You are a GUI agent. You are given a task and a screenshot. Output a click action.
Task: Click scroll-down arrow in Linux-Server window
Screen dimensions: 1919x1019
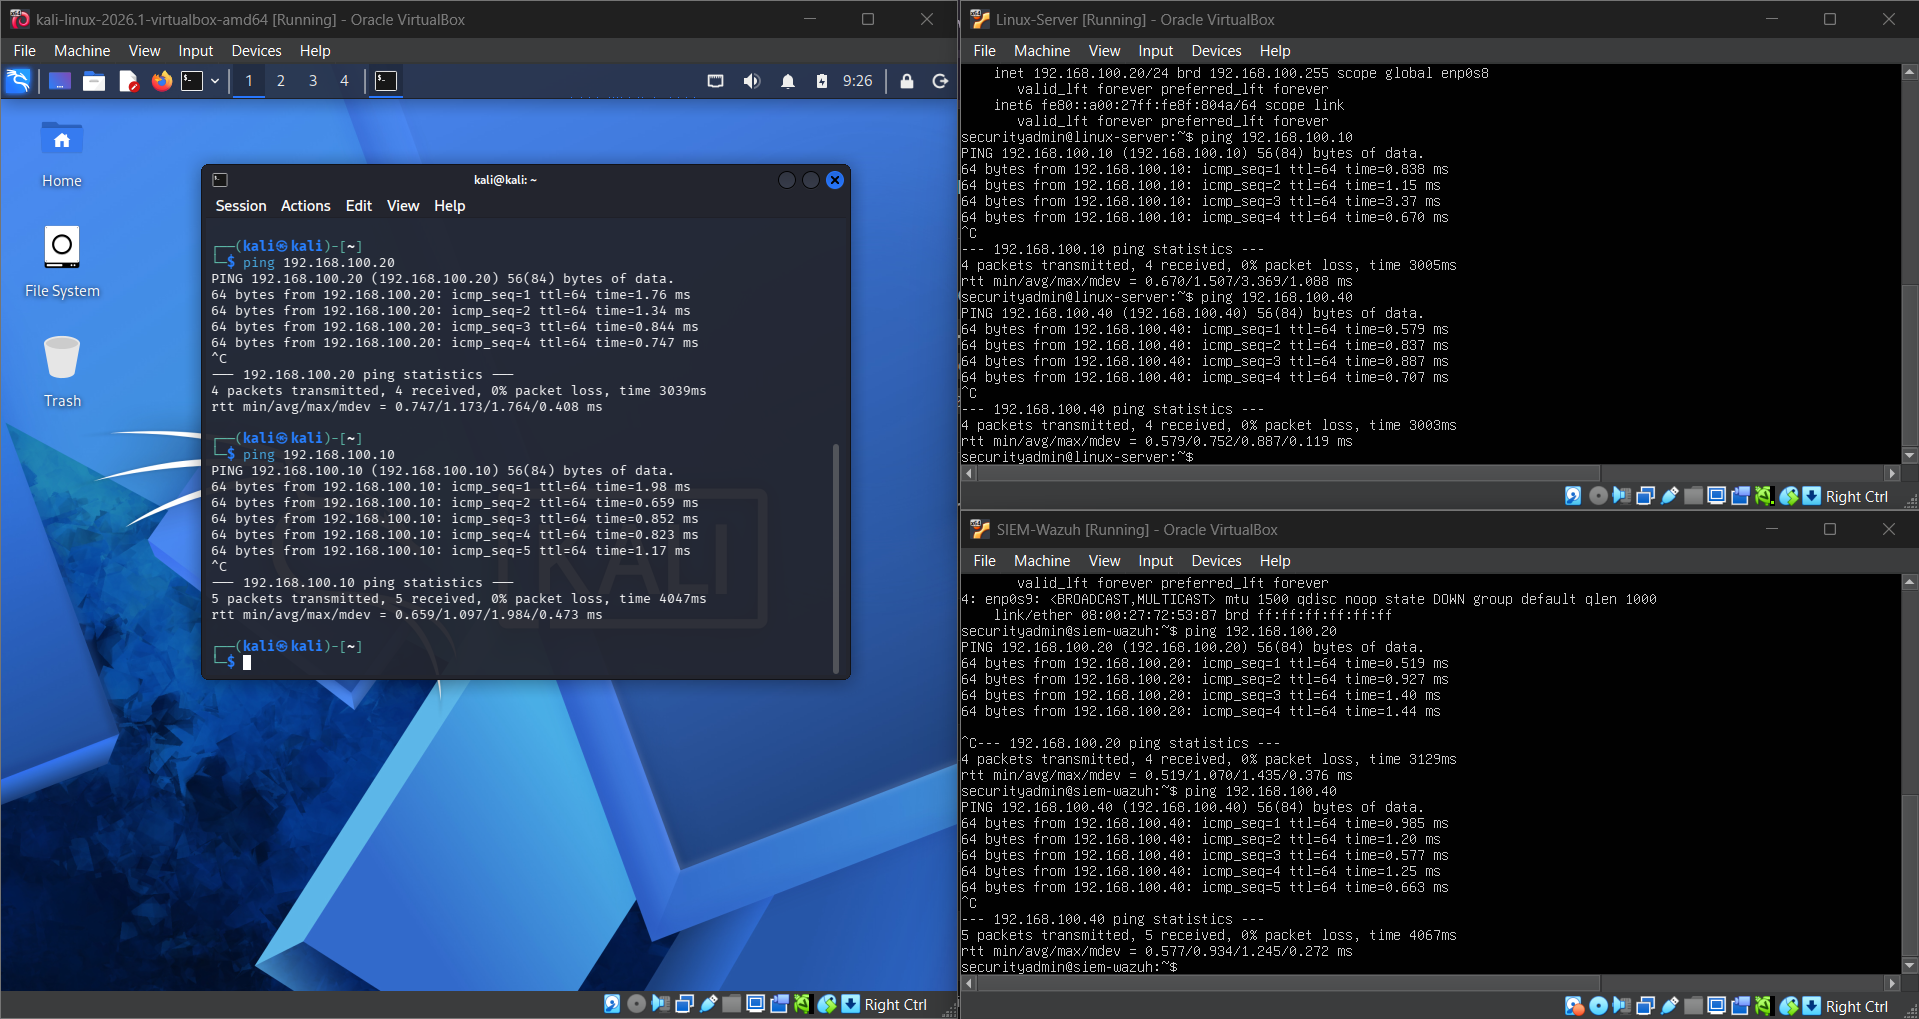tap(1910, 456)
